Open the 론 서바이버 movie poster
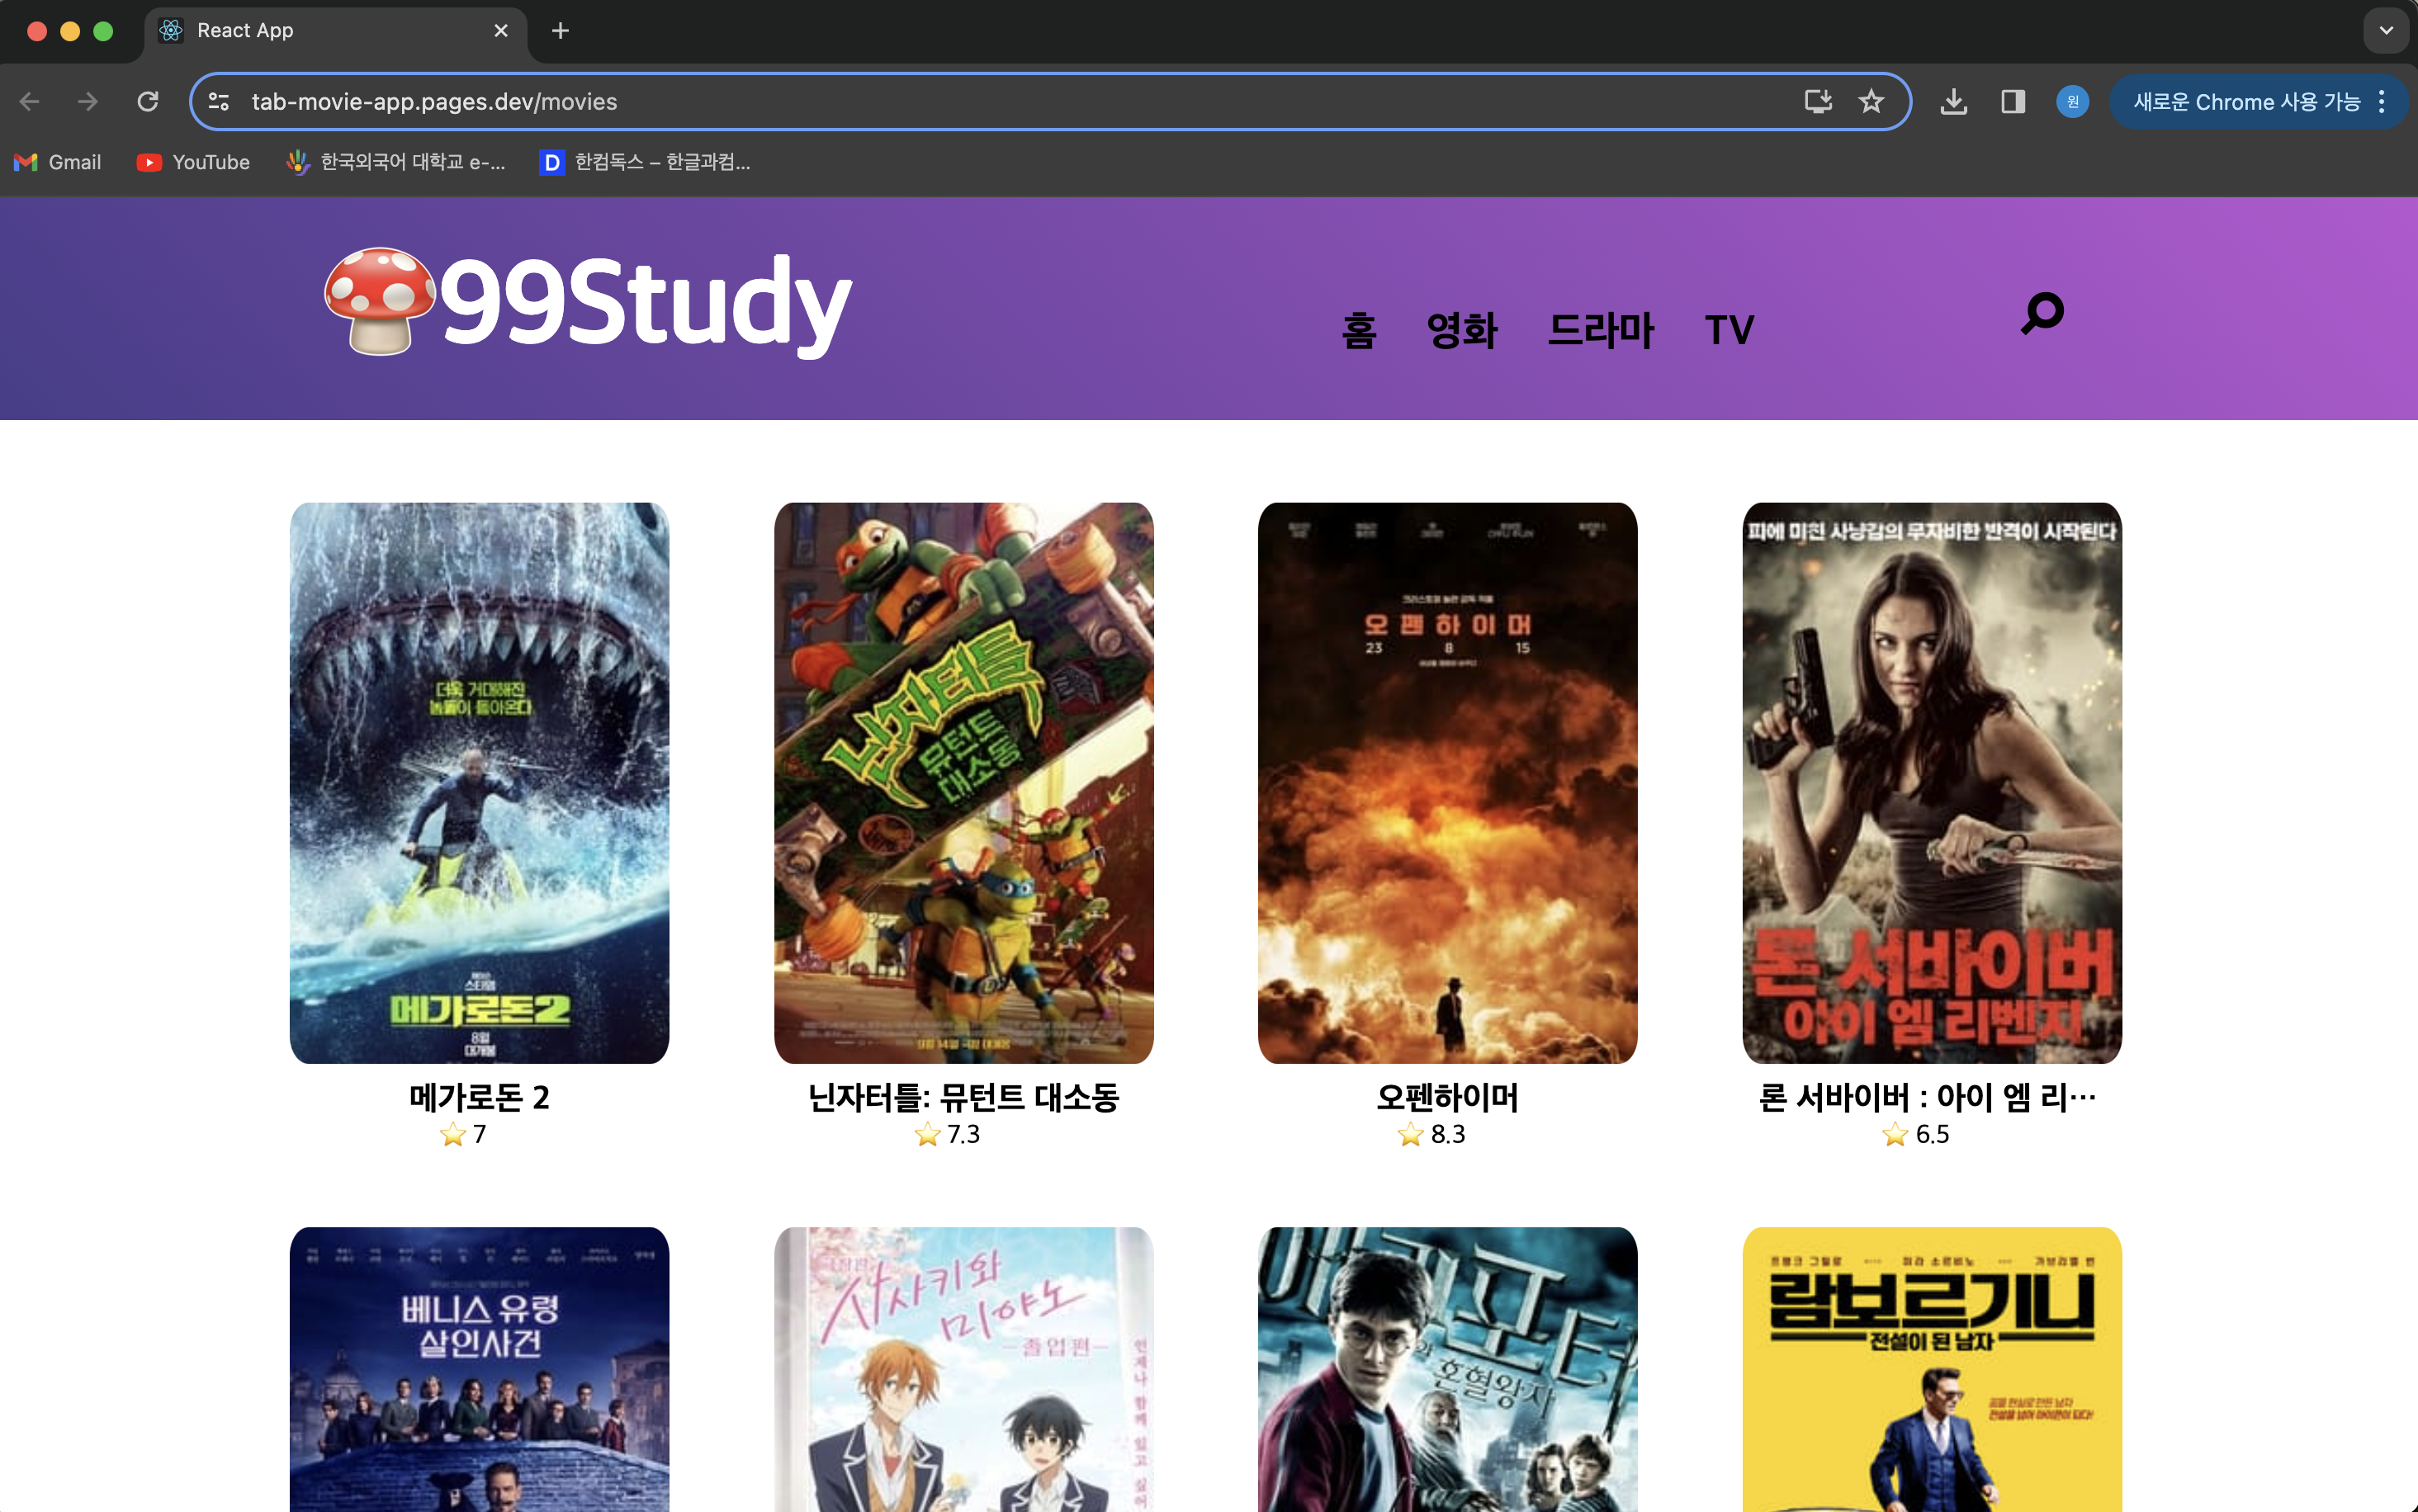 pos(1931,783)
